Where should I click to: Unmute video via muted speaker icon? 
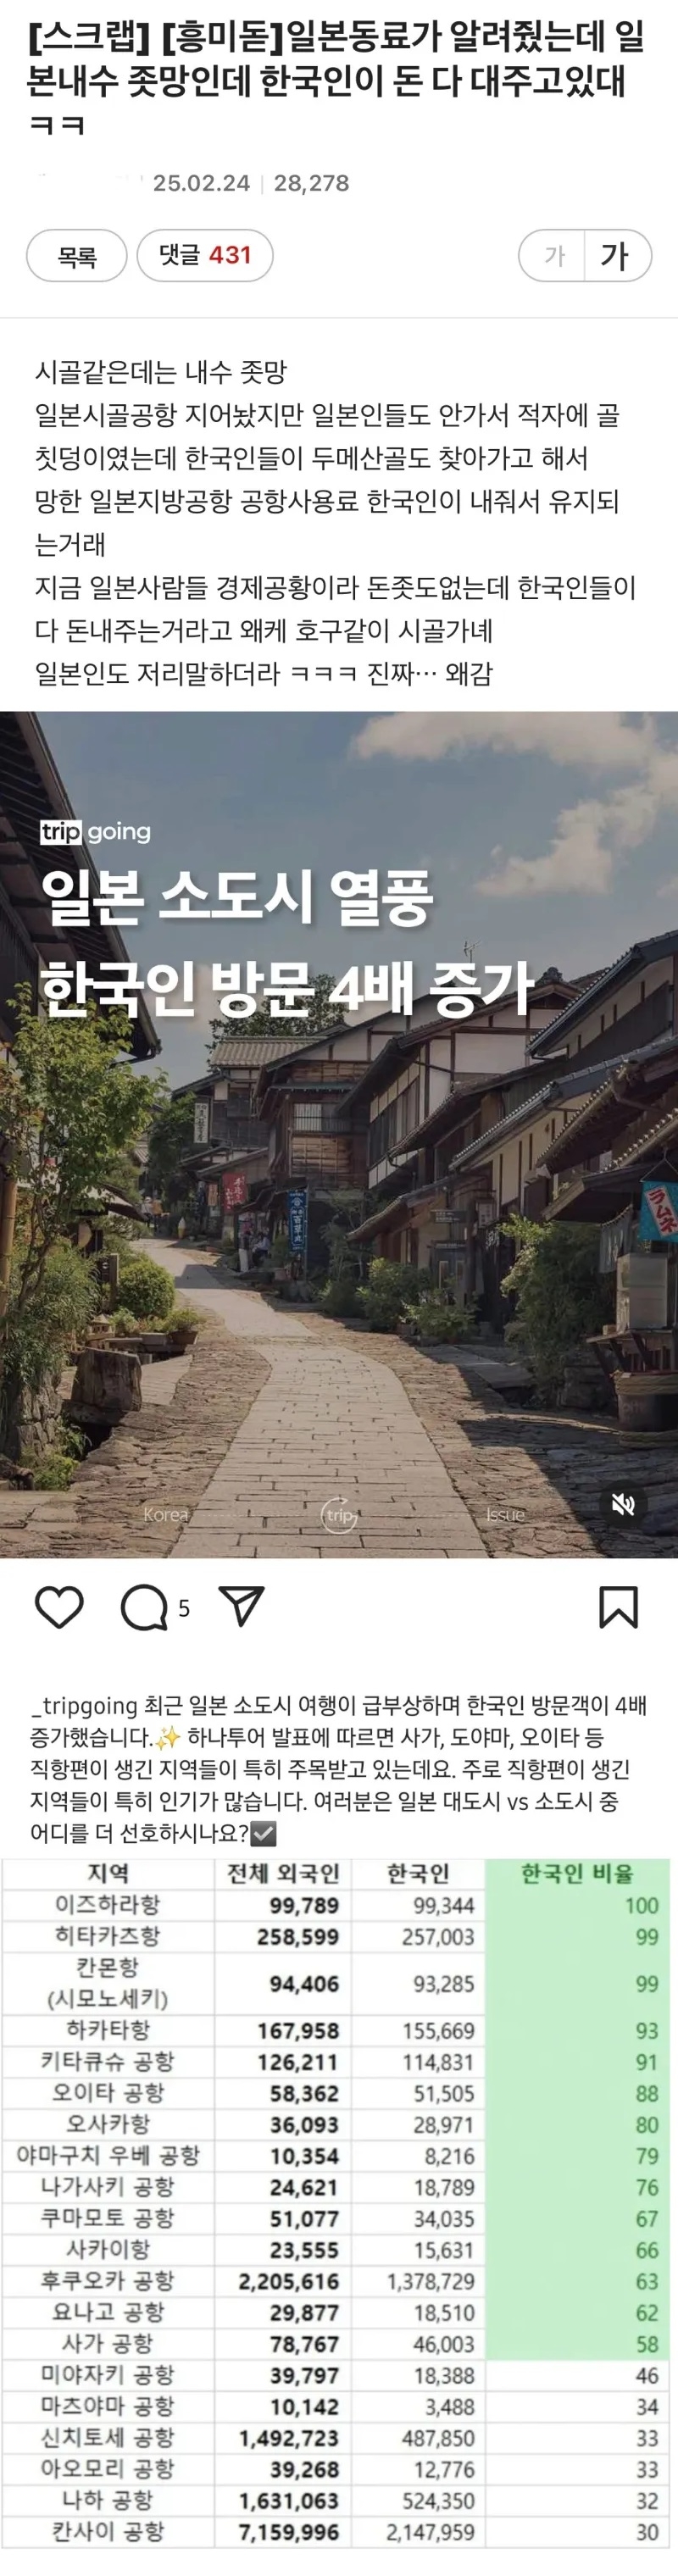623,1504
